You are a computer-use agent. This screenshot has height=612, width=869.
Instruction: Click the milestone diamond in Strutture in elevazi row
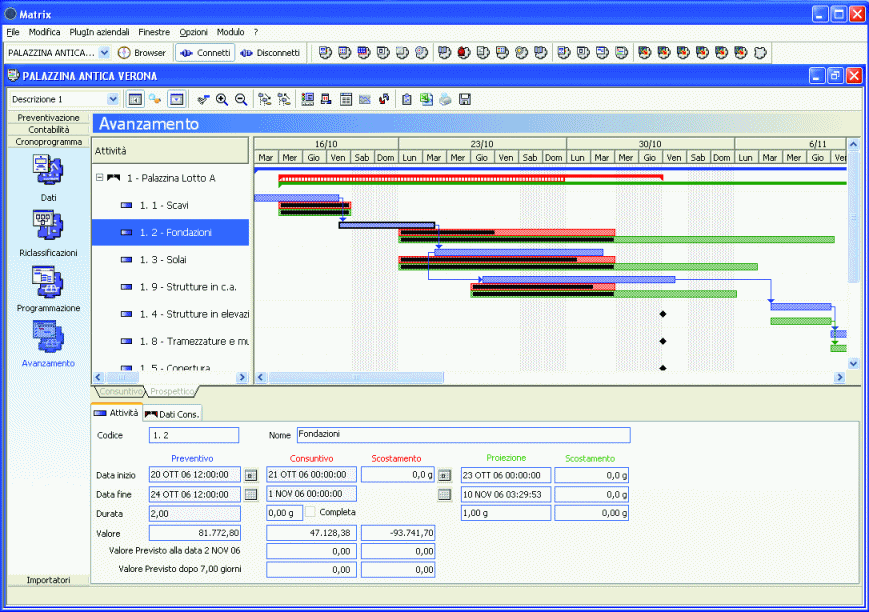pos(663,314)
